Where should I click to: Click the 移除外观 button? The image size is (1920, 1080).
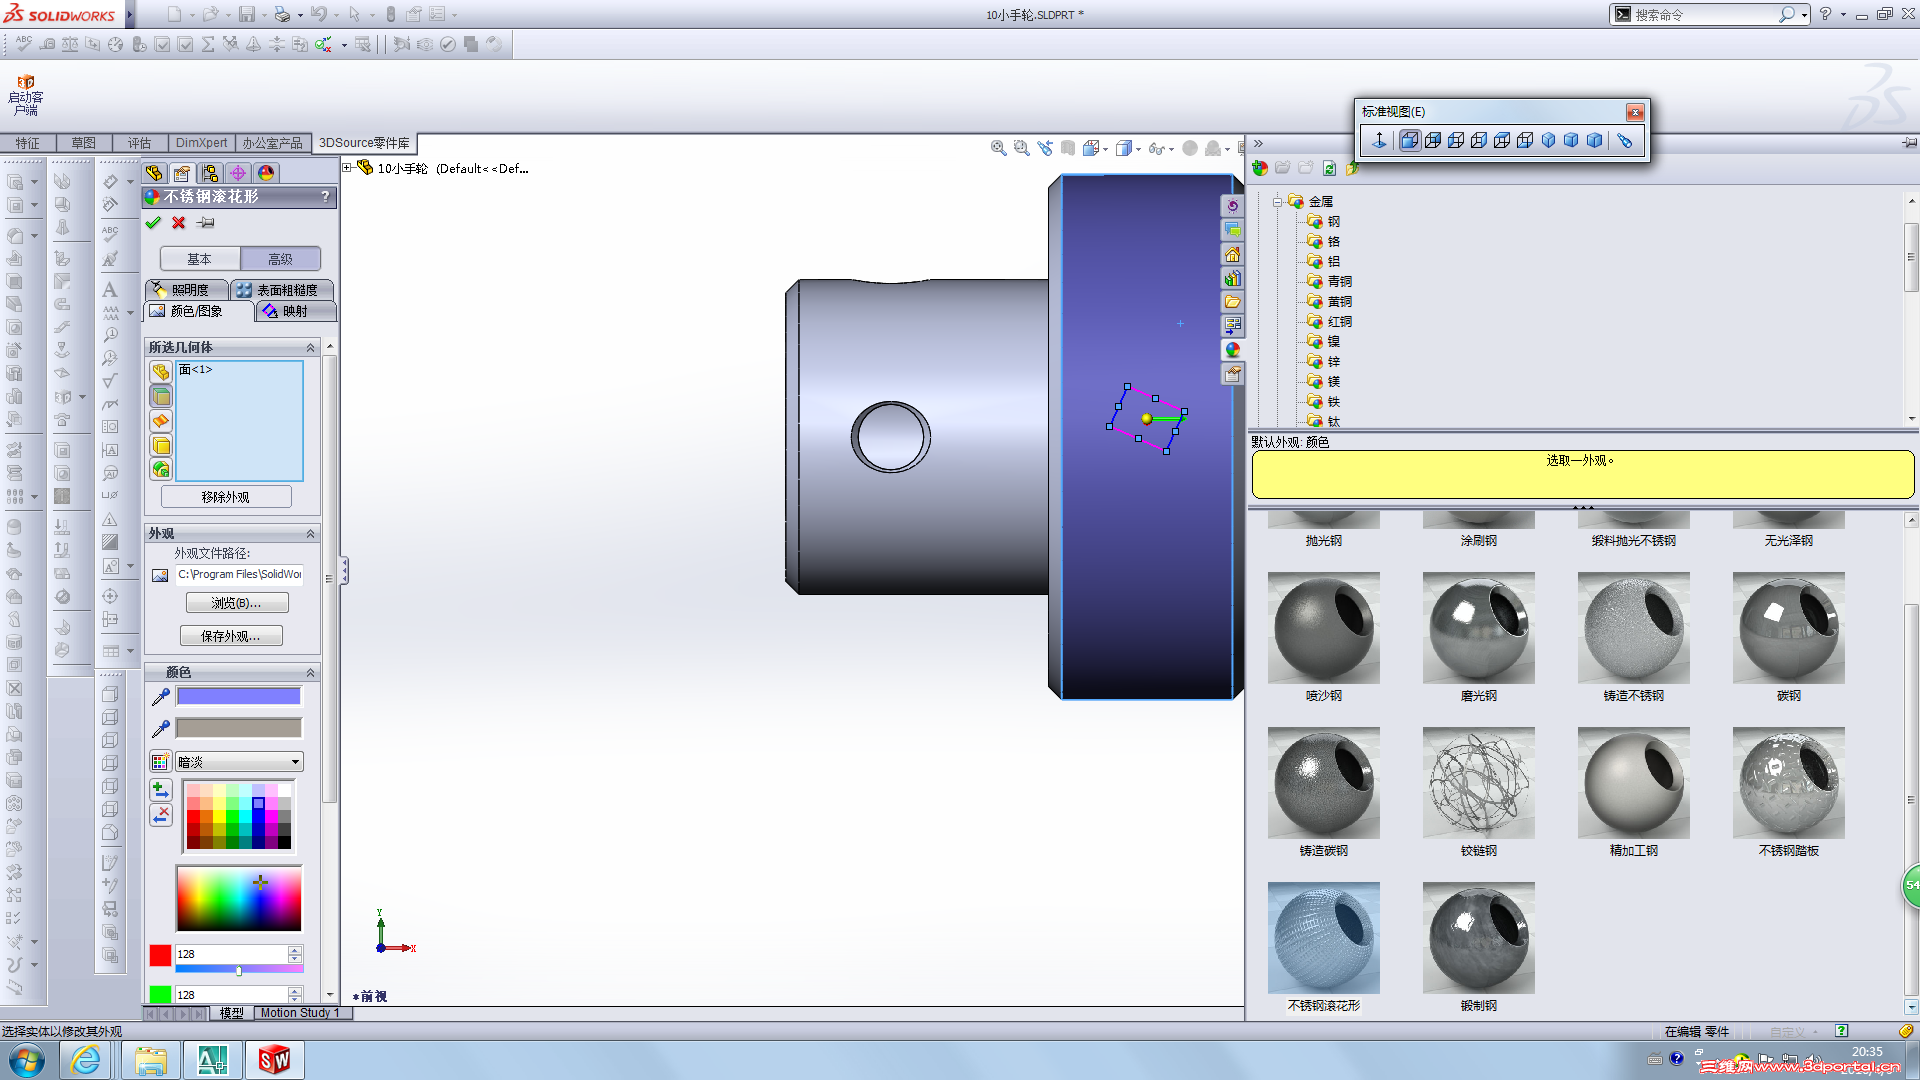[x=225, y=497]
